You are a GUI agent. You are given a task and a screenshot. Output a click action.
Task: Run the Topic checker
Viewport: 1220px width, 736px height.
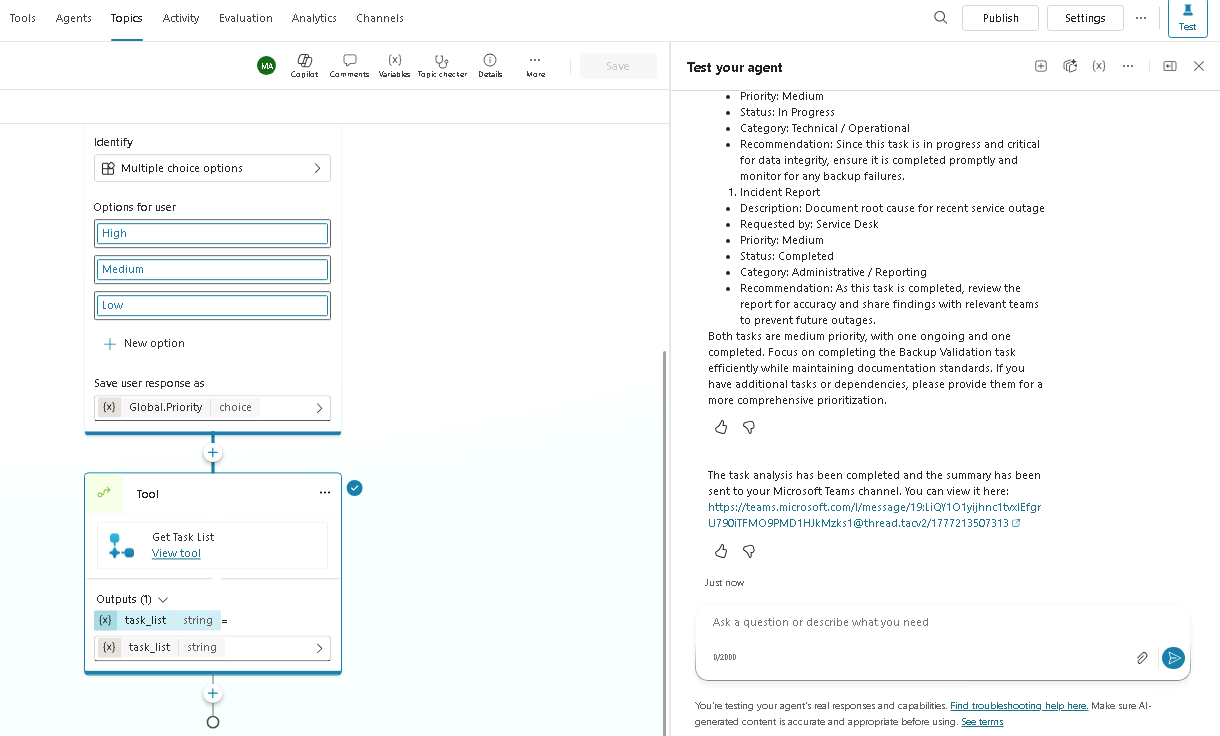442,66
